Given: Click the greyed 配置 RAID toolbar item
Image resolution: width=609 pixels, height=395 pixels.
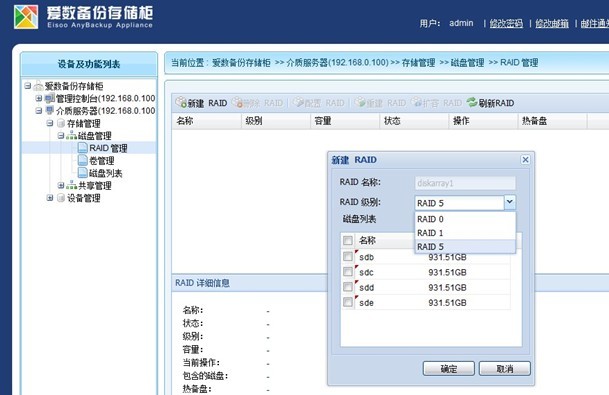Looking at the screenshot, I should click(x=318, y=103).
